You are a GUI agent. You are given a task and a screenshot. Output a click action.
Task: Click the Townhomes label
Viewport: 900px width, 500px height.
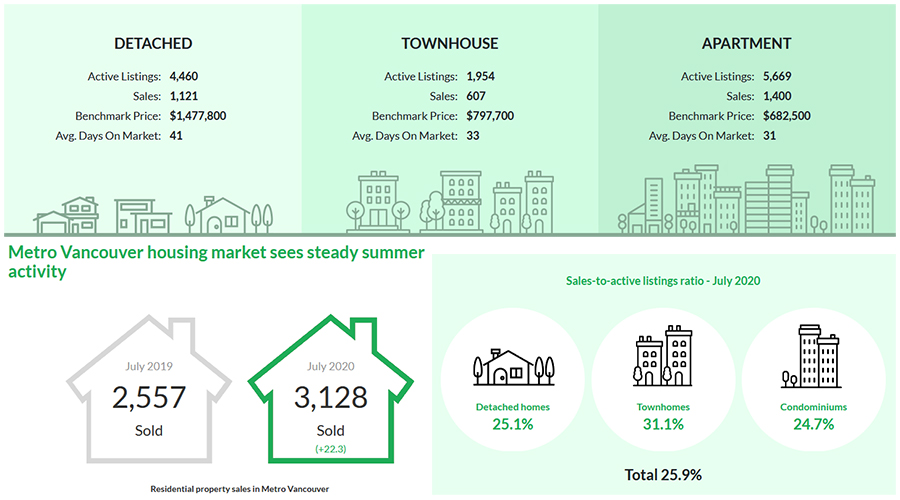663,407
